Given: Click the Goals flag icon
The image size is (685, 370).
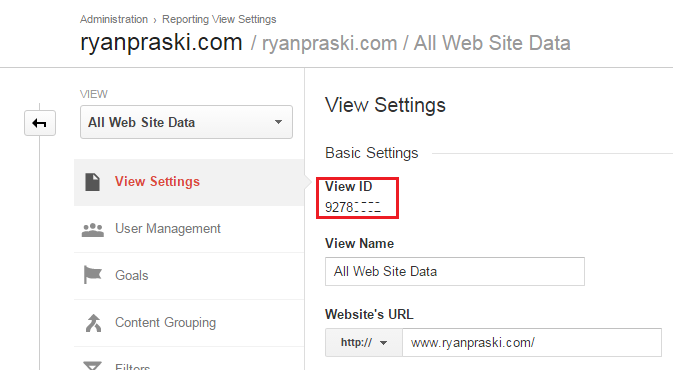Looking at the screenshot, I should click(x=92, y=275).
